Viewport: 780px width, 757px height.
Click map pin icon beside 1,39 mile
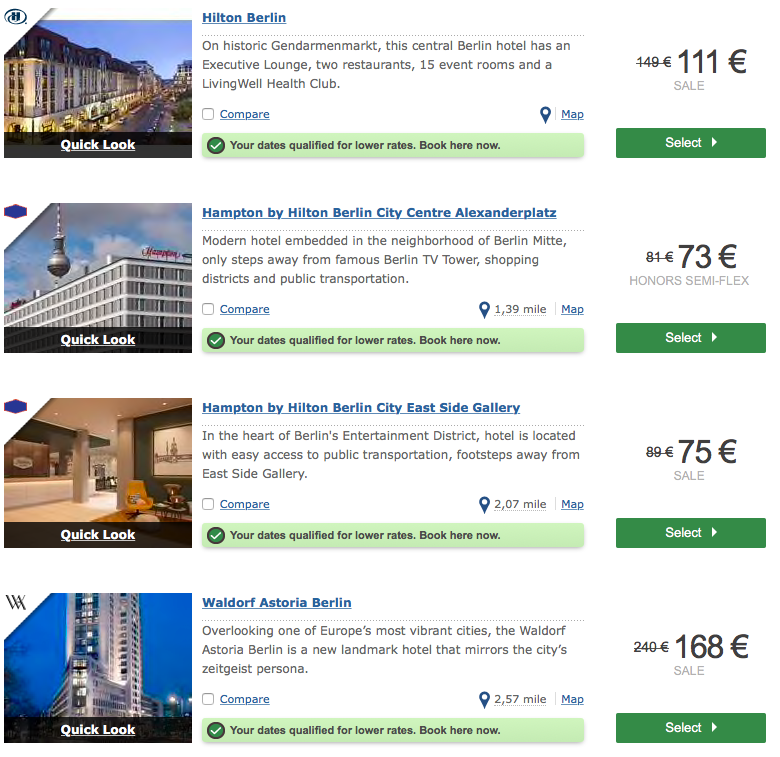(x=484, y=310)
